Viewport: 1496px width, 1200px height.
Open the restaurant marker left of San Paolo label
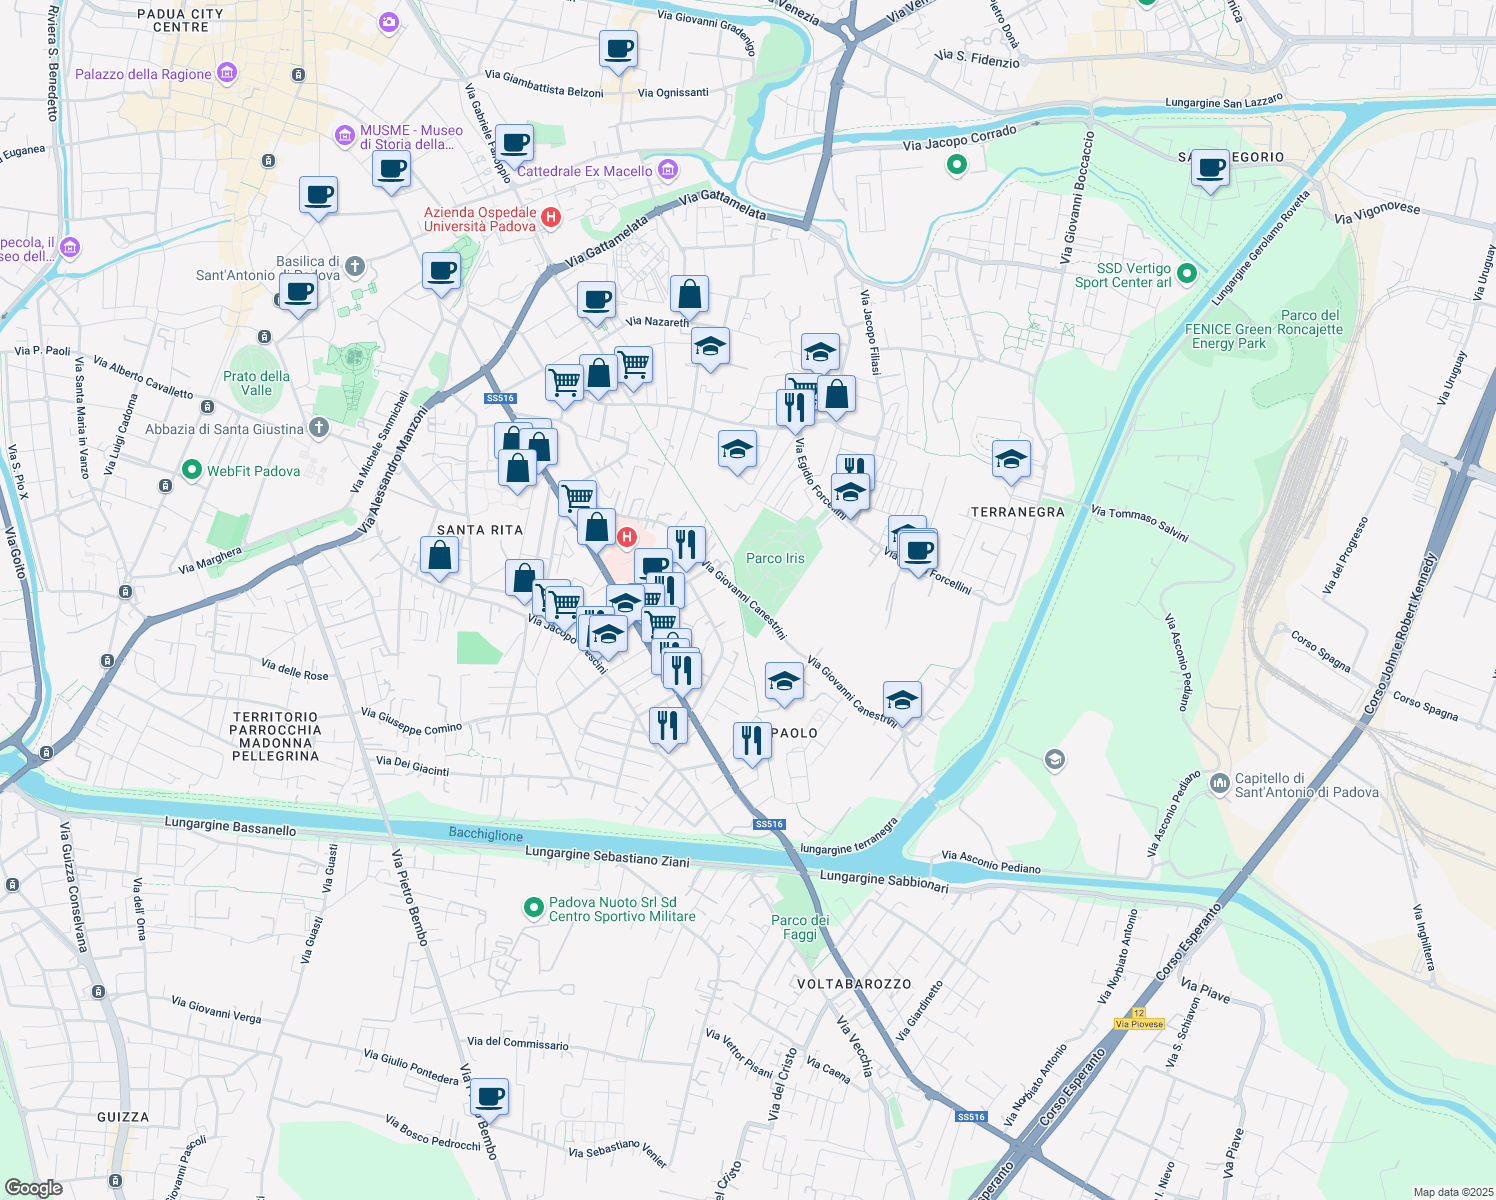click(751, 741)
